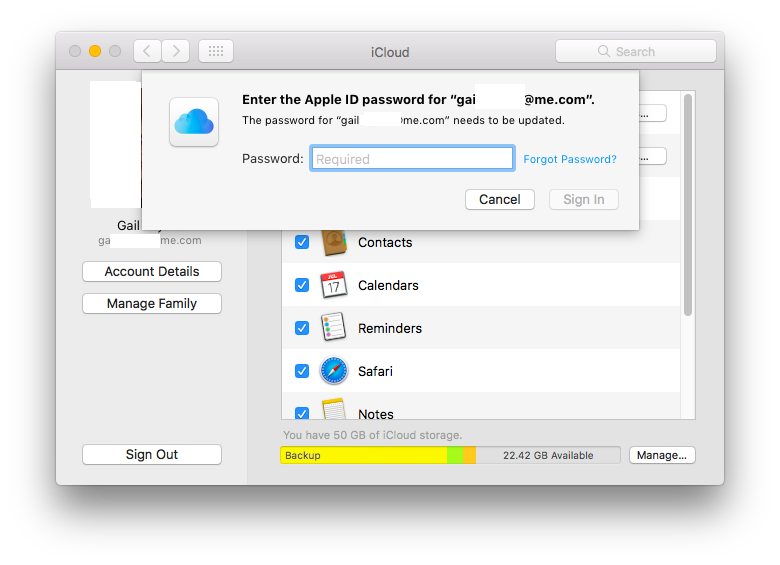Click the Reminders label
This screenshot has height=565, width=780.
[x=390, y=328]
